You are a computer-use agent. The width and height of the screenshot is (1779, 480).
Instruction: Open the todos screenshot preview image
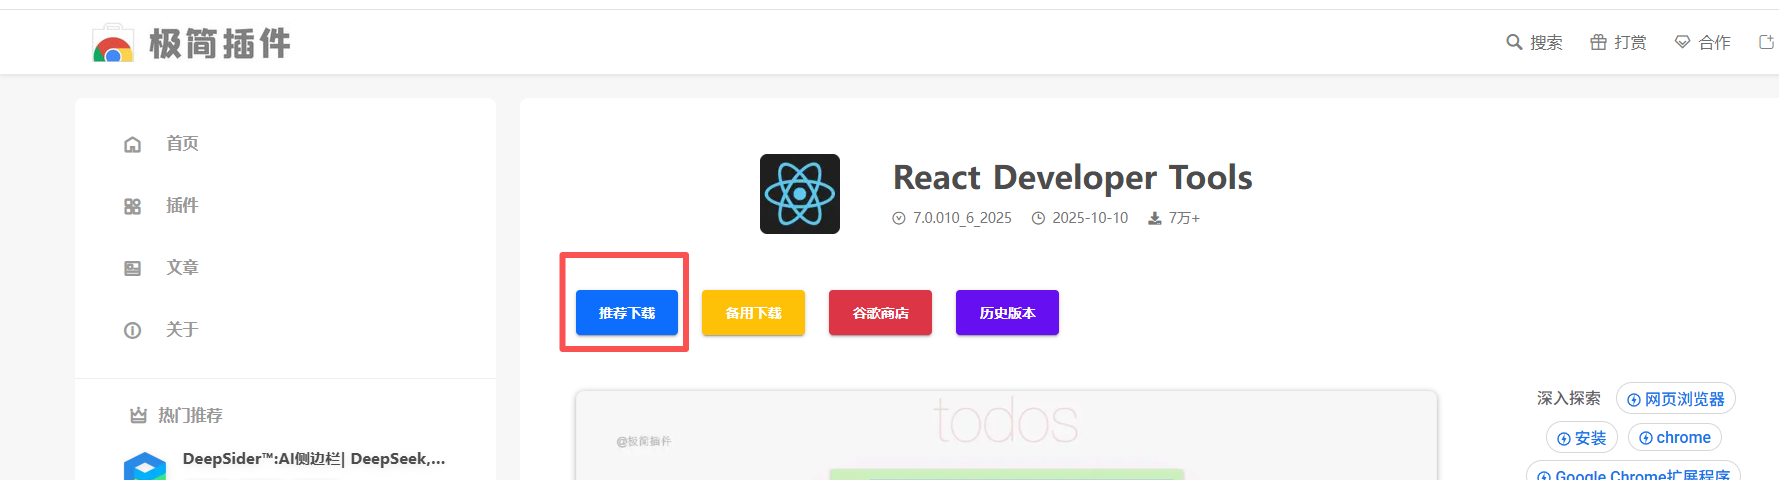coord(1006,436)
